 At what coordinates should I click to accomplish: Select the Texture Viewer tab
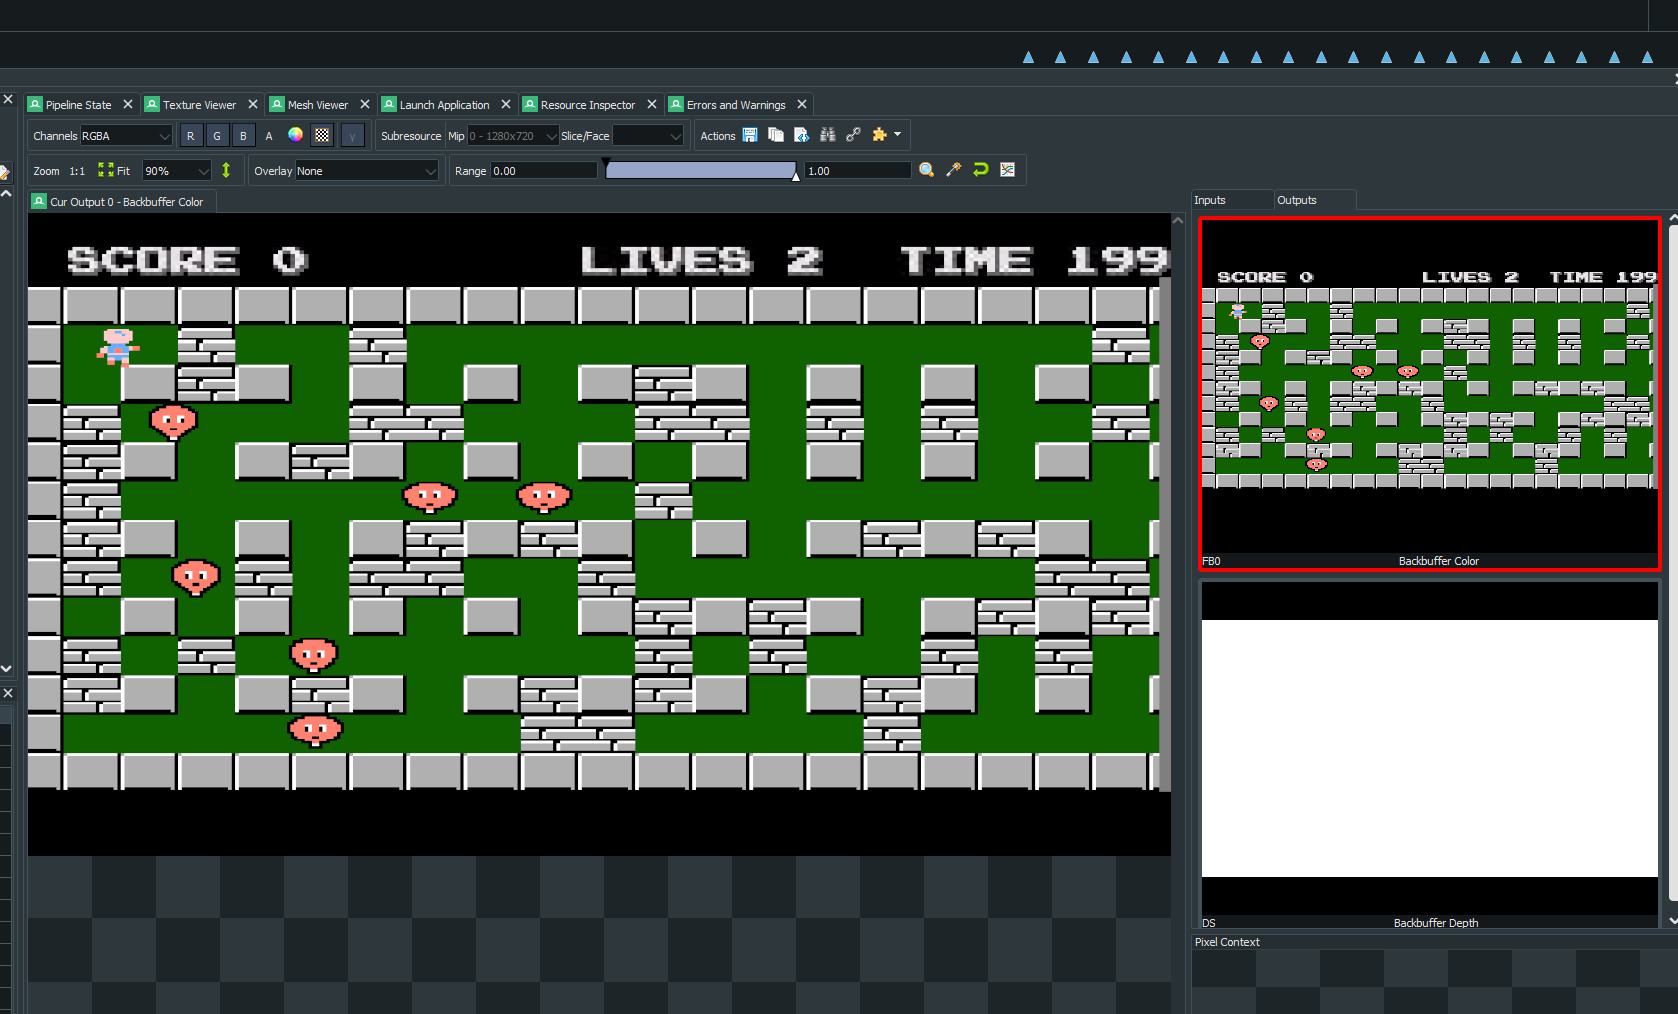(x=200, y=105)
